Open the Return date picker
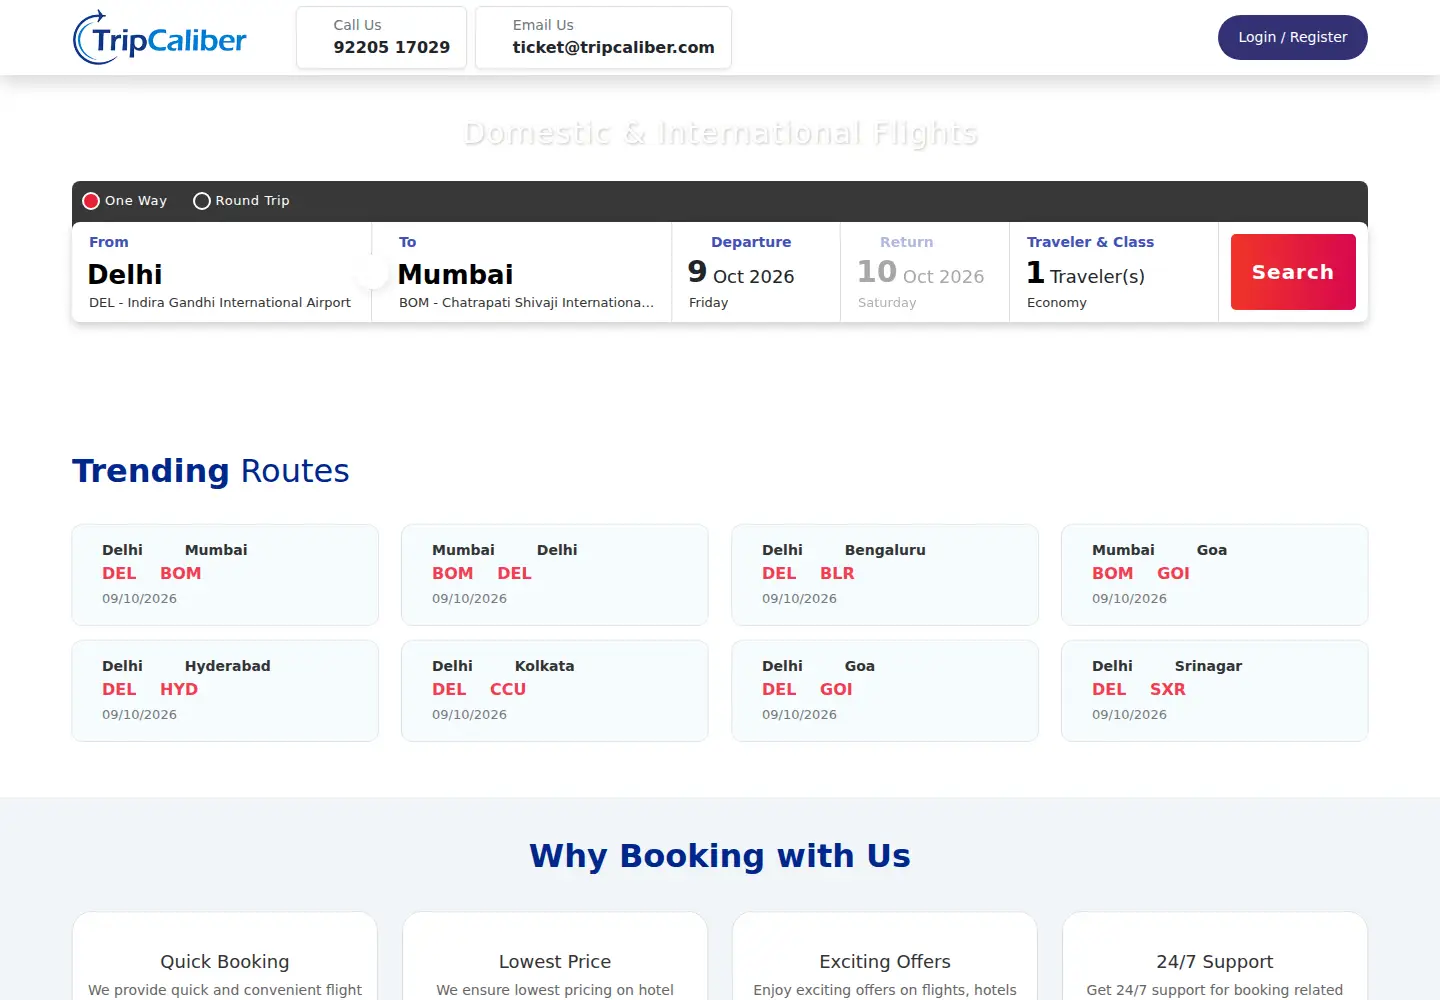The height and width of the screenshot is (1000, 1440). 925,272
